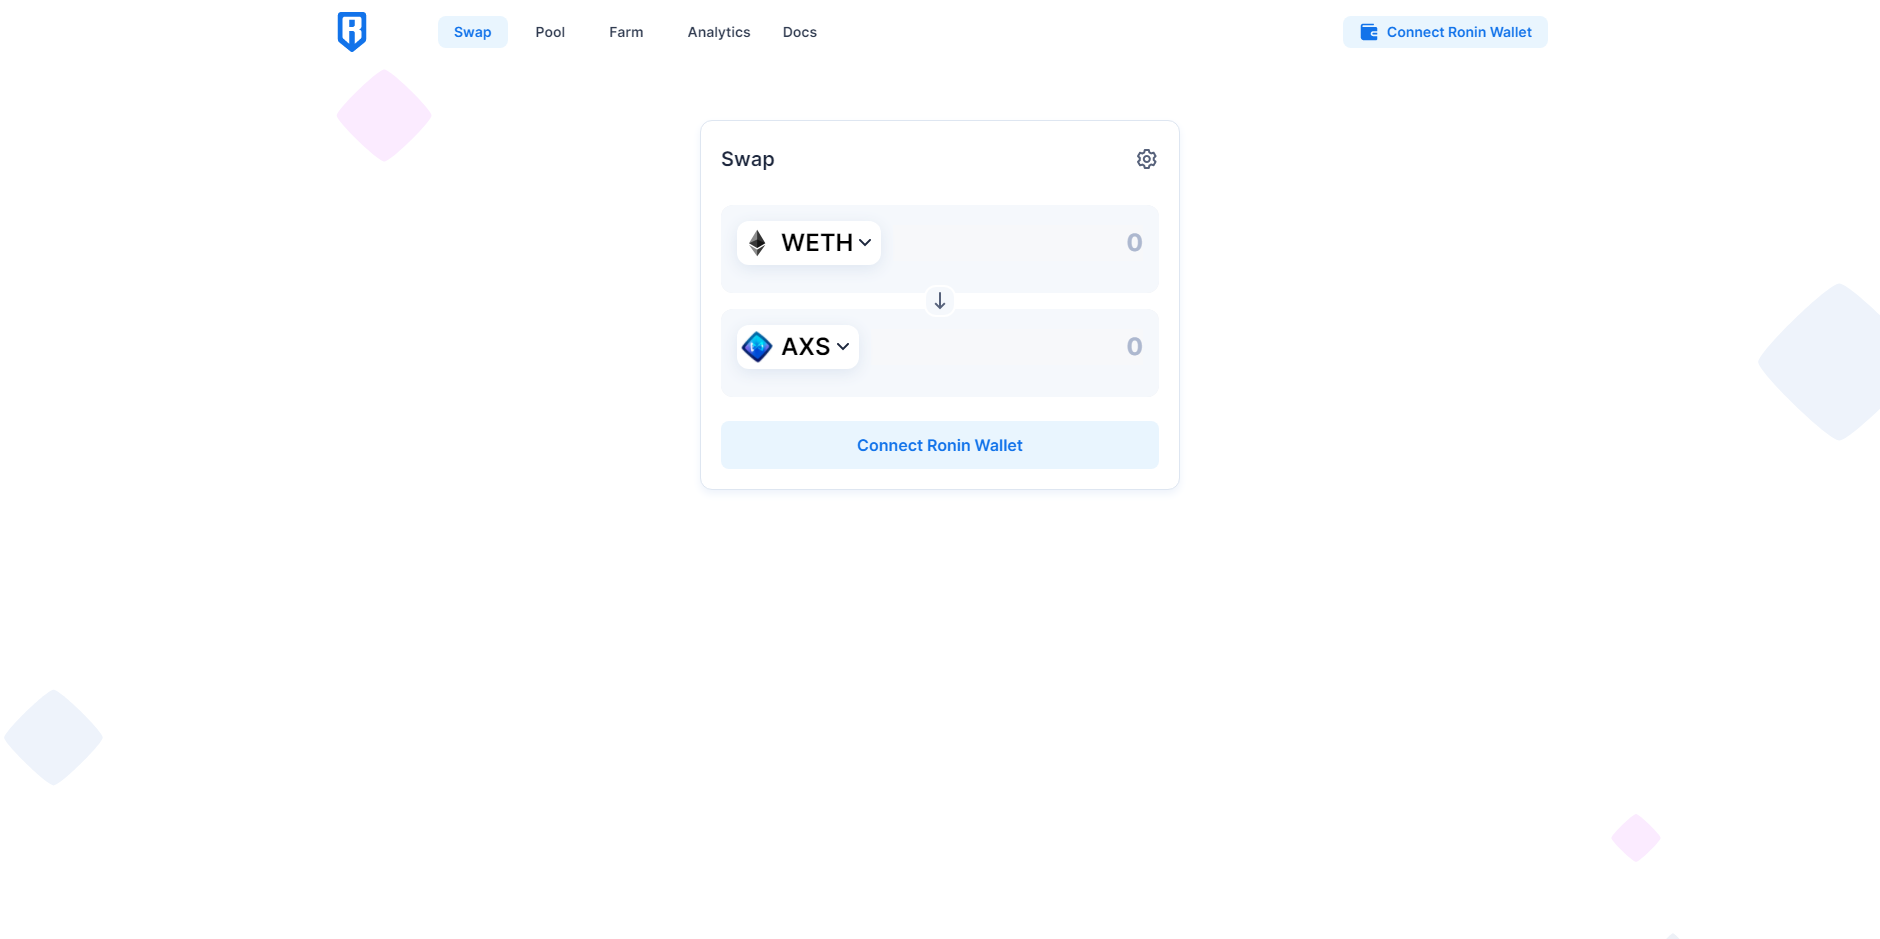
Task: Click the Ronin shield logo
Action: (352, 32)
